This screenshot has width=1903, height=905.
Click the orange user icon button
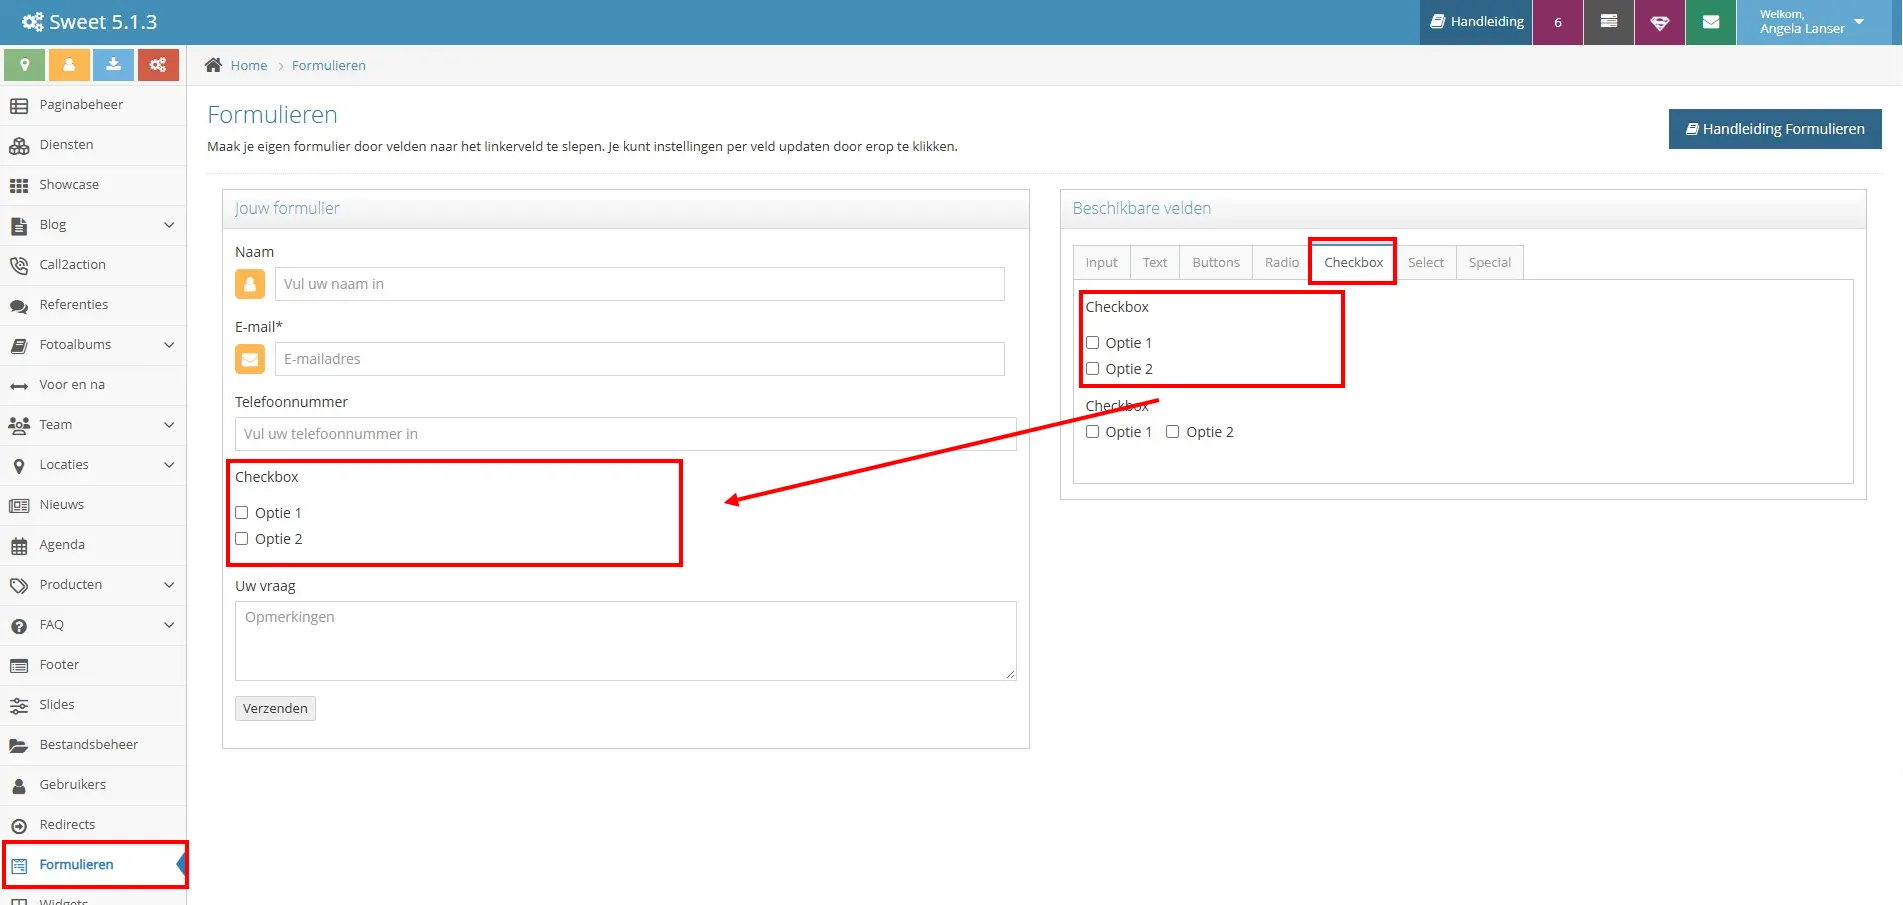click(x=69, y=65)
